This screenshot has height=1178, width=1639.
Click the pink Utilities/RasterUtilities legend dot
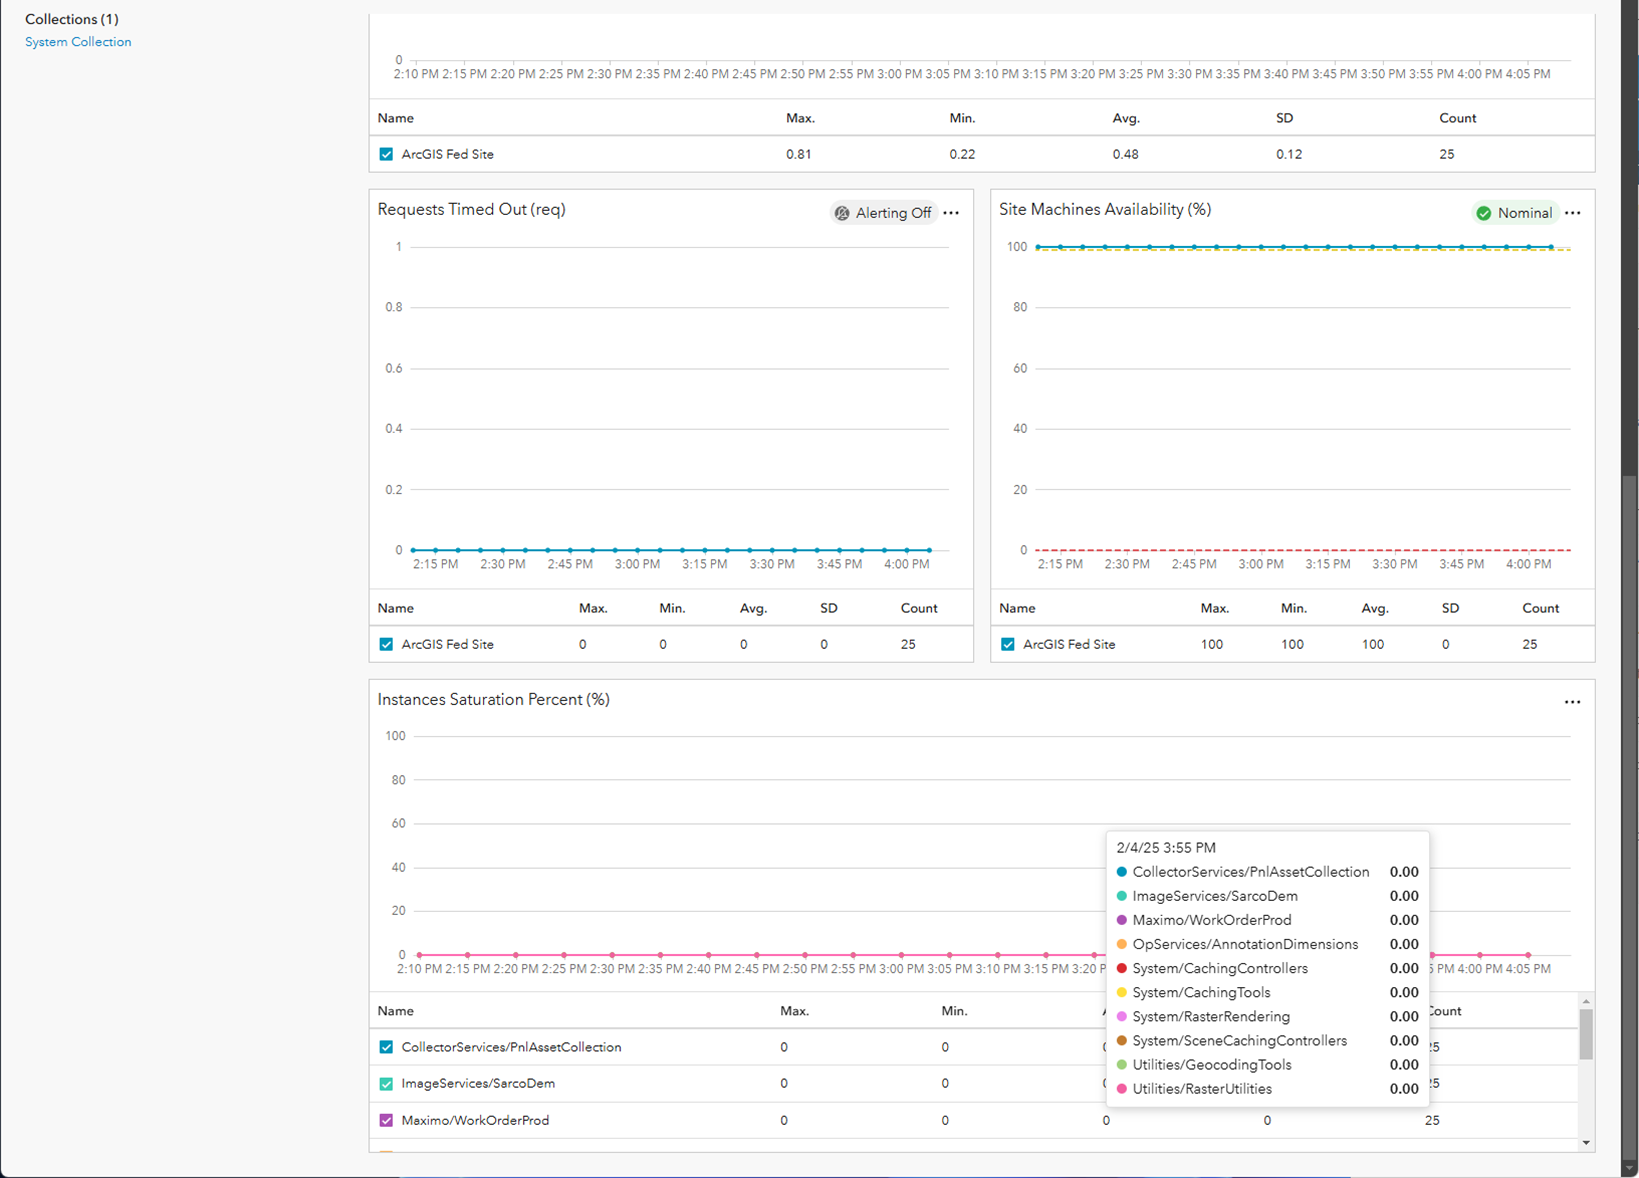(1120, 1088)
